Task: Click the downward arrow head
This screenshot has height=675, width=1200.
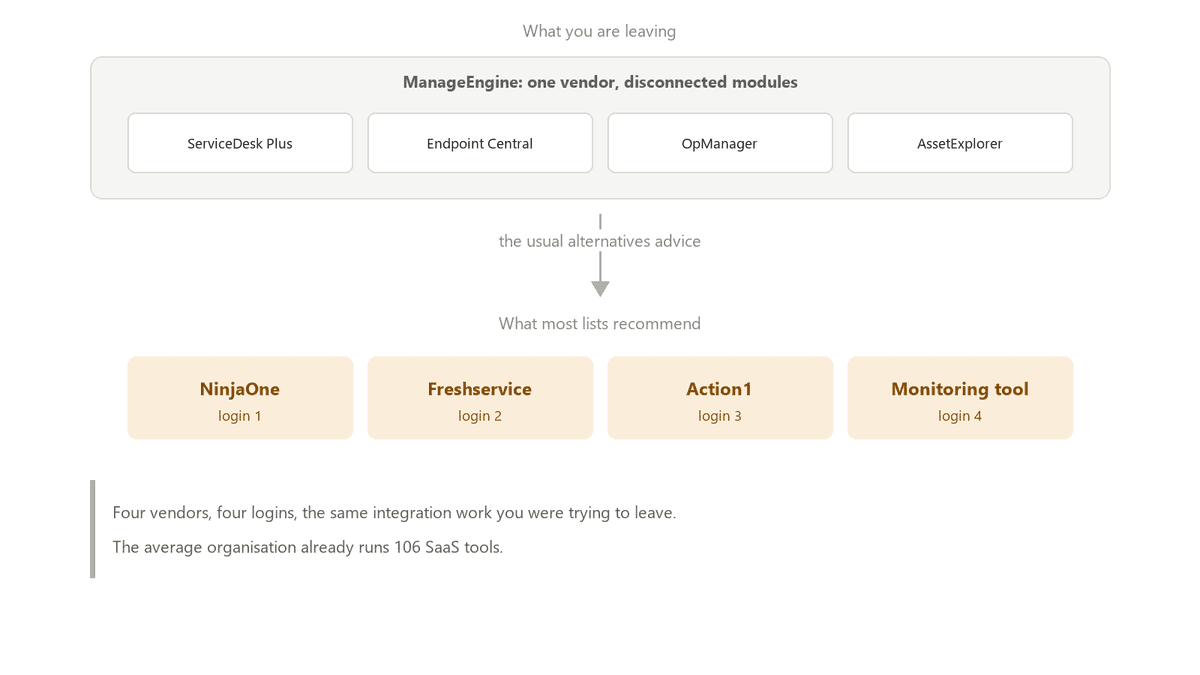Action: pyautogui.click(x=600, y=289)
